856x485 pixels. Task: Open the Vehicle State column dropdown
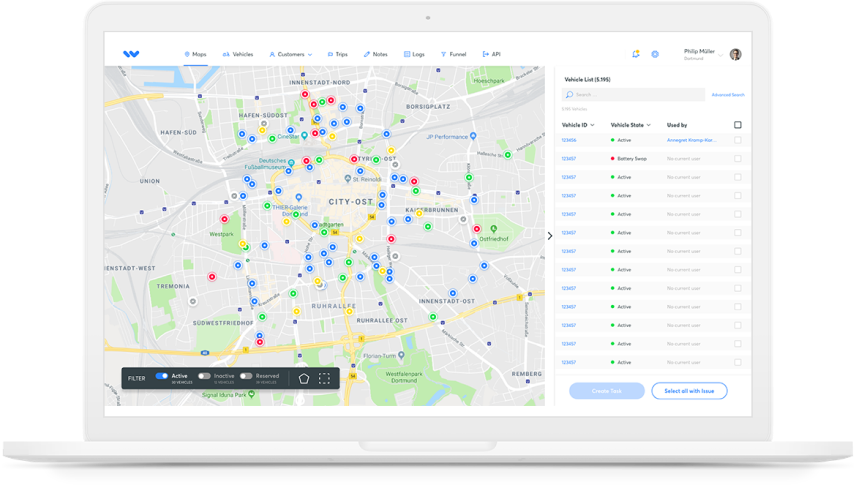[649, 125]
